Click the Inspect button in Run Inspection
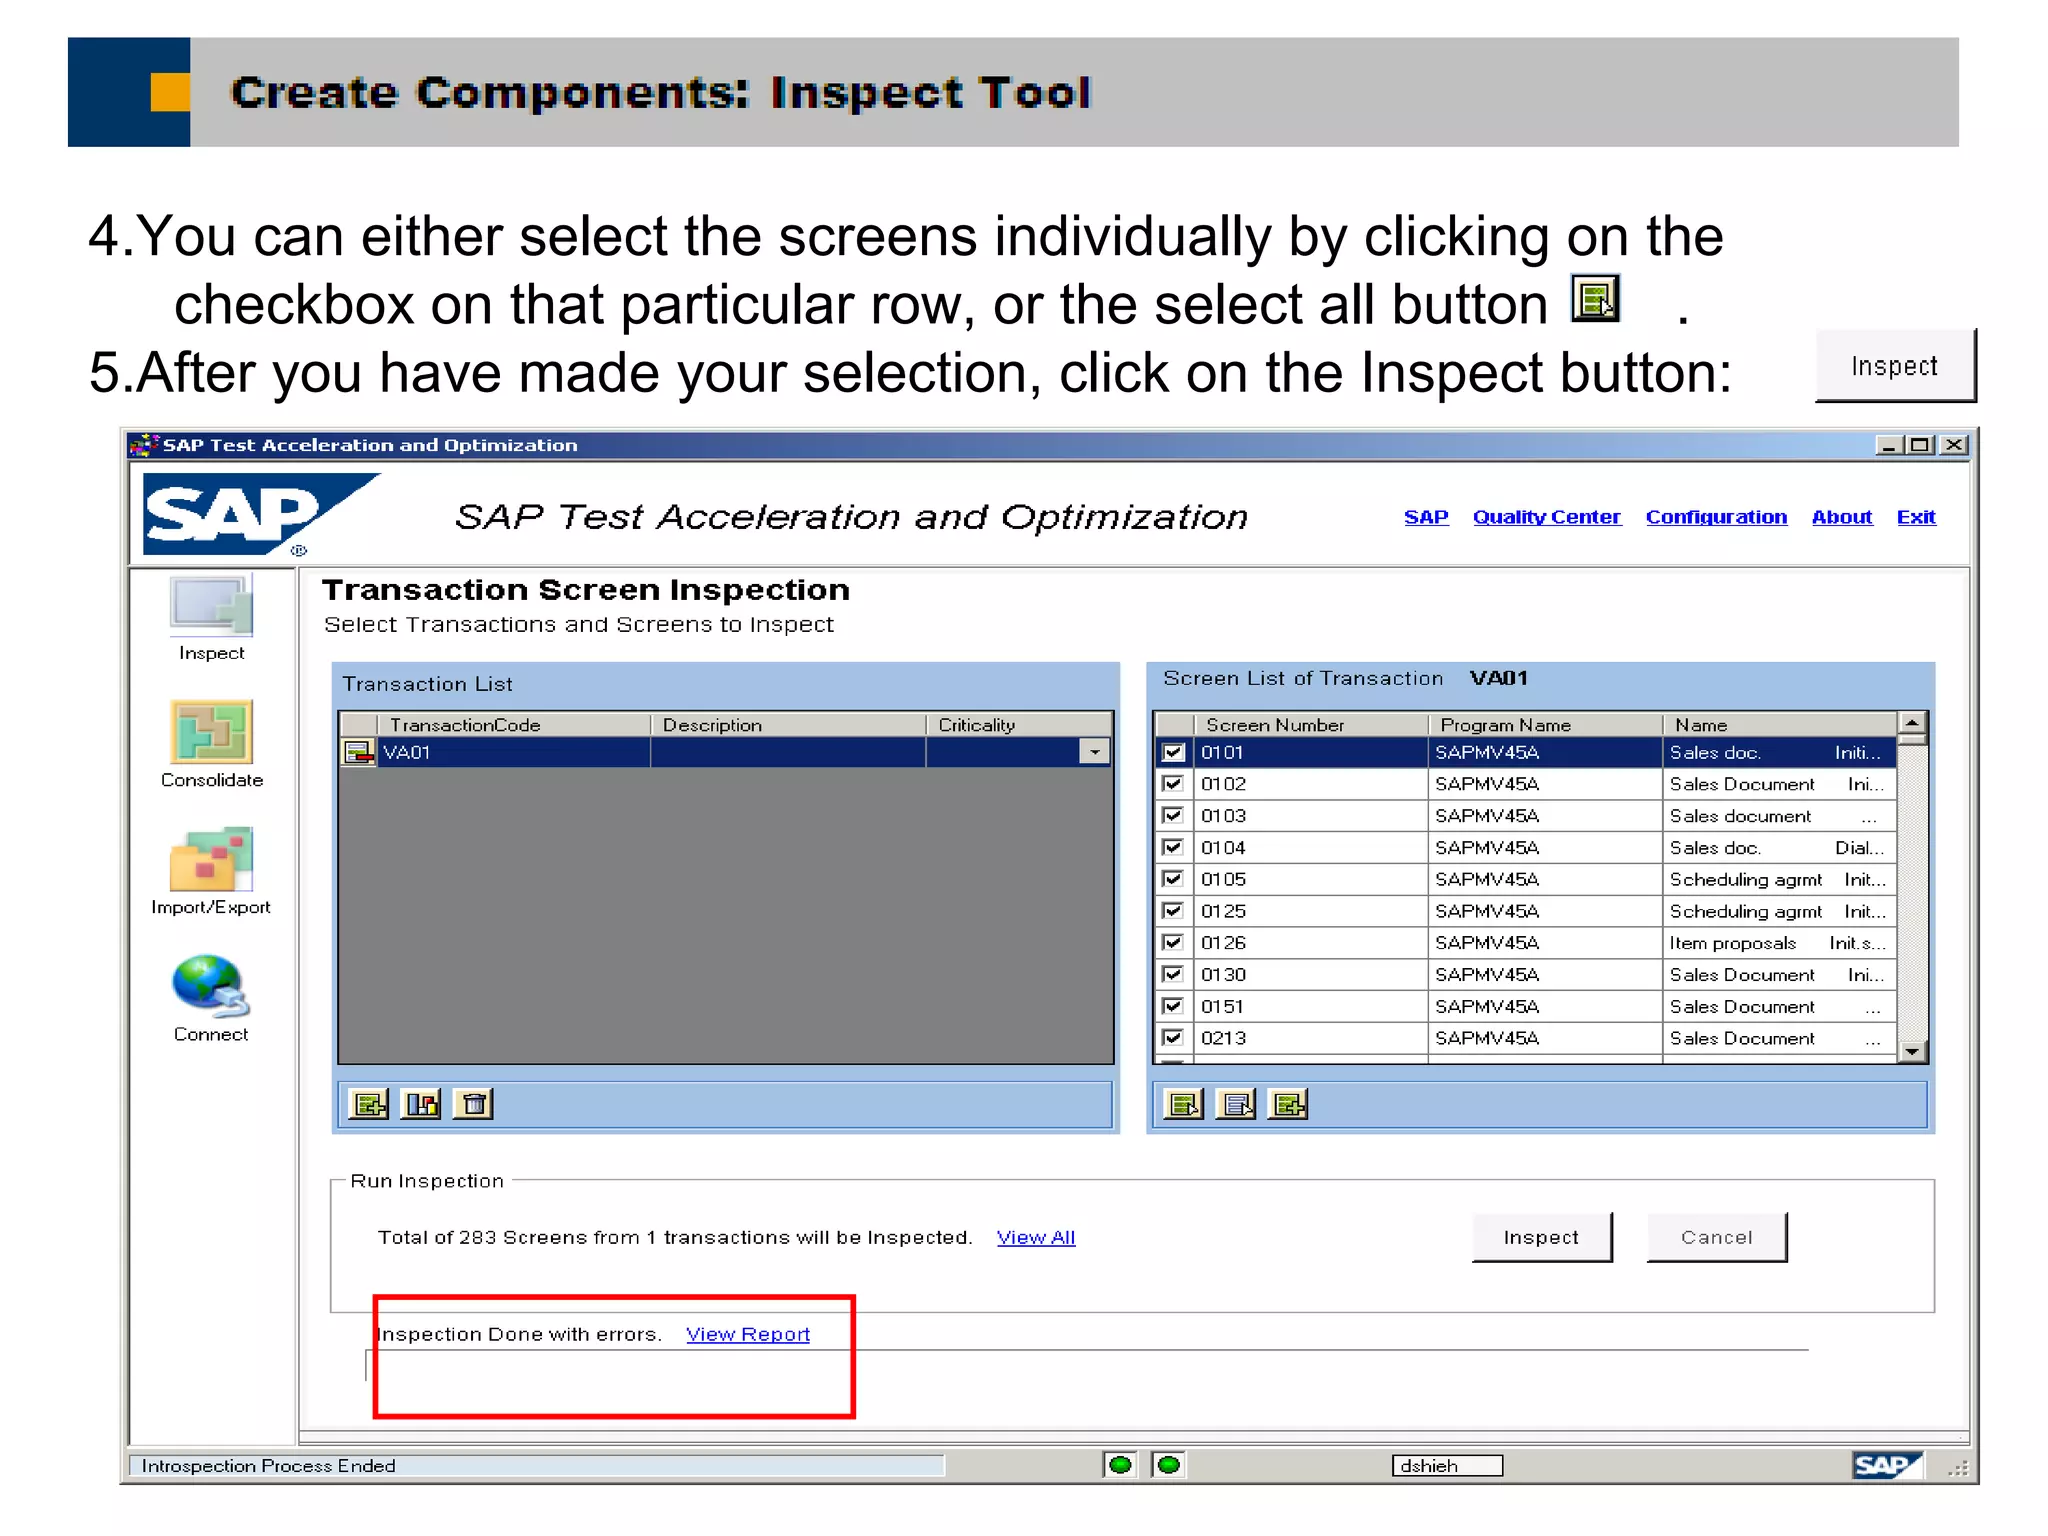 [x=1541, y=1237]
